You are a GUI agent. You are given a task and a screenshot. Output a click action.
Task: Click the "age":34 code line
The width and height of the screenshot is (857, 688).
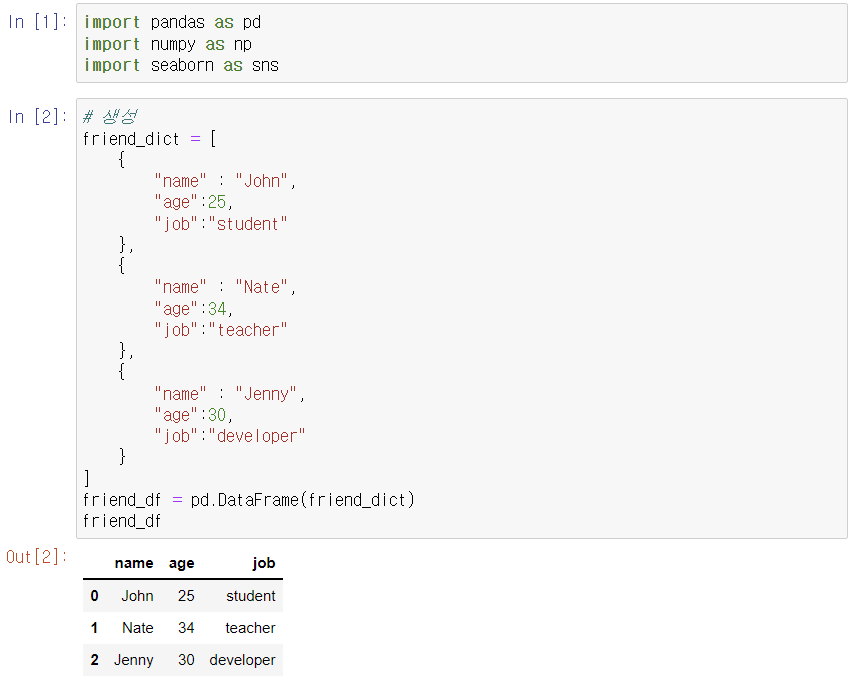[193, 309]
